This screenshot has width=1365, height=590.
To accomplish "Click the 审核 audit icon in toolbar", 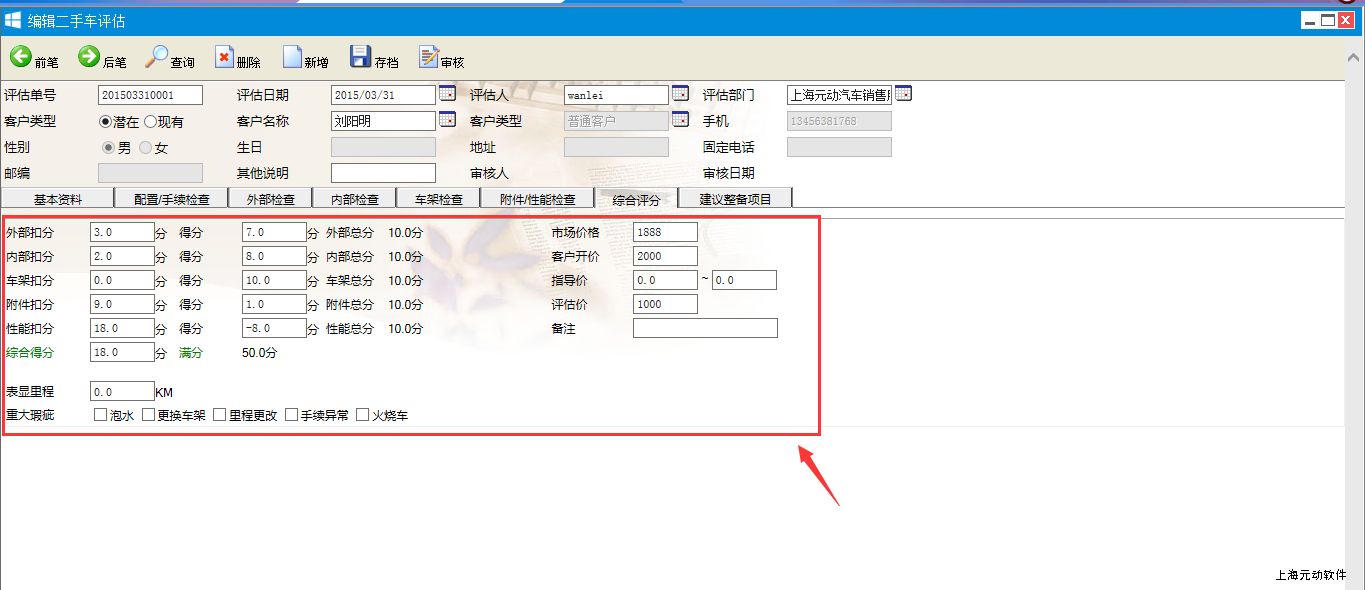I will point(428,58).
